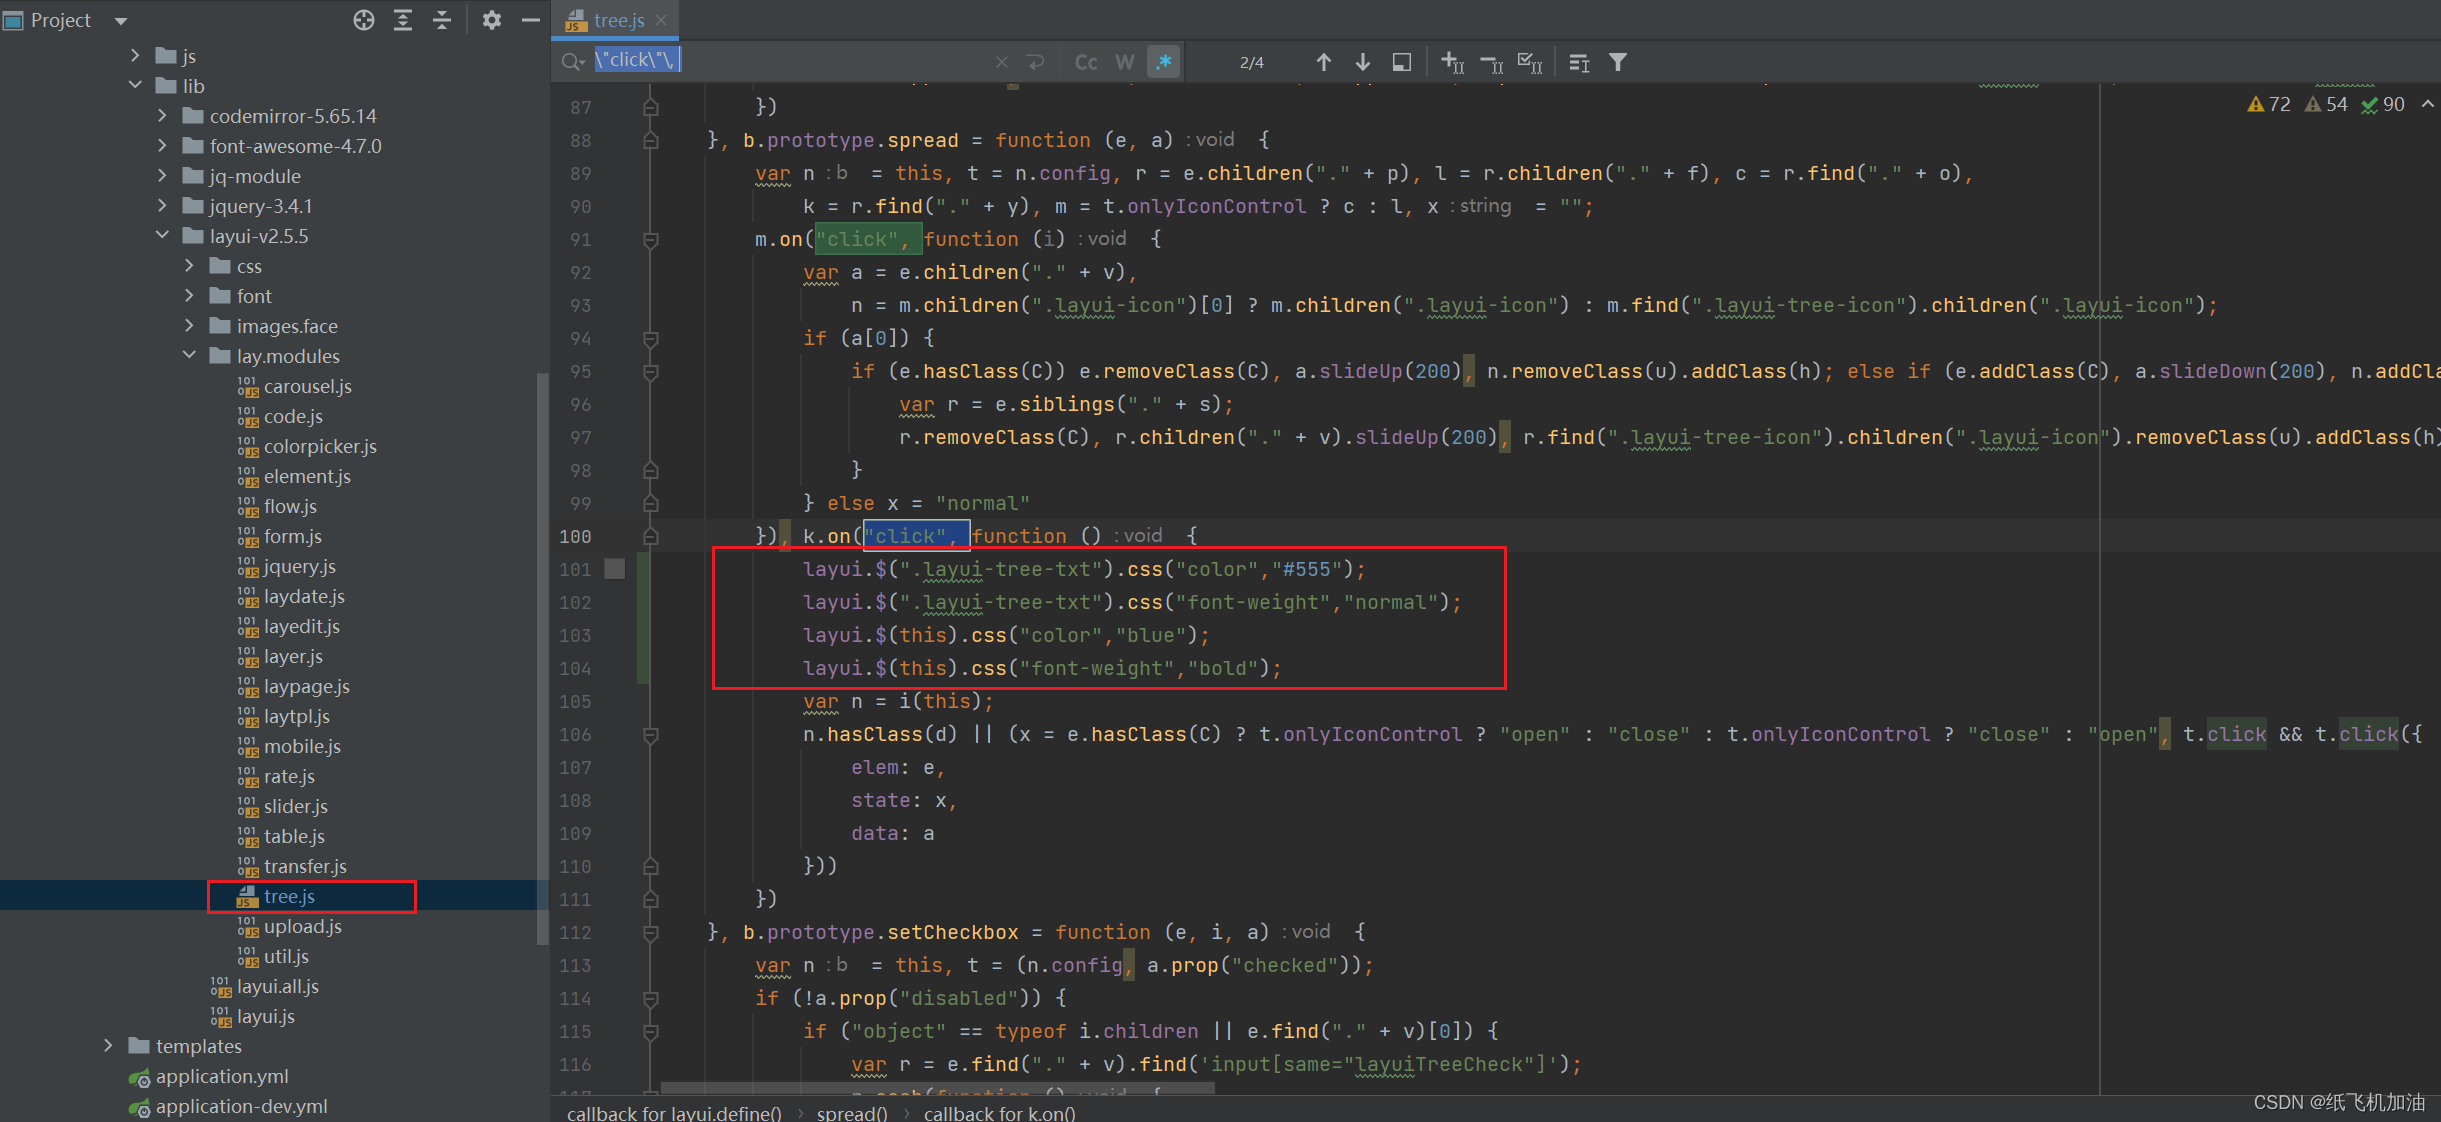Click the search results filter icon
Screen dimensions: 2441x1122
[1617, 62]
